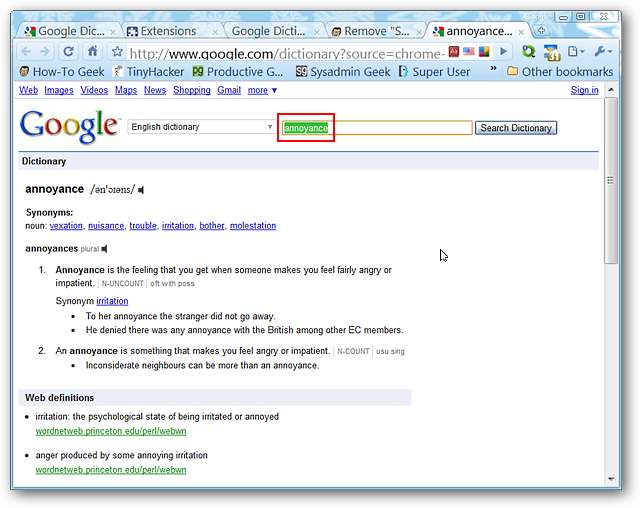The image size is (640, 508).
Task: Close the annoyance tab
Action: pyautogui.click(x=520, y=32)
